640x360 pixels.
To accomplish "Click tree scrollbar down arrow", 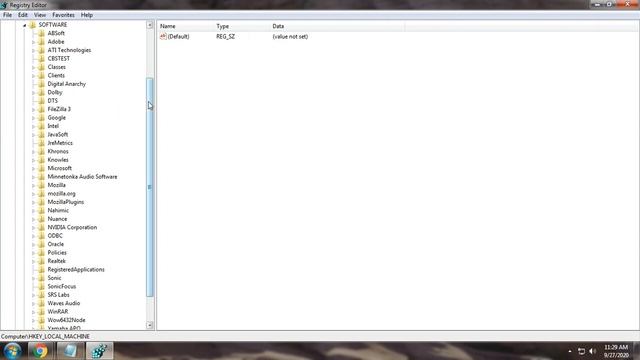I will point(150,325).
